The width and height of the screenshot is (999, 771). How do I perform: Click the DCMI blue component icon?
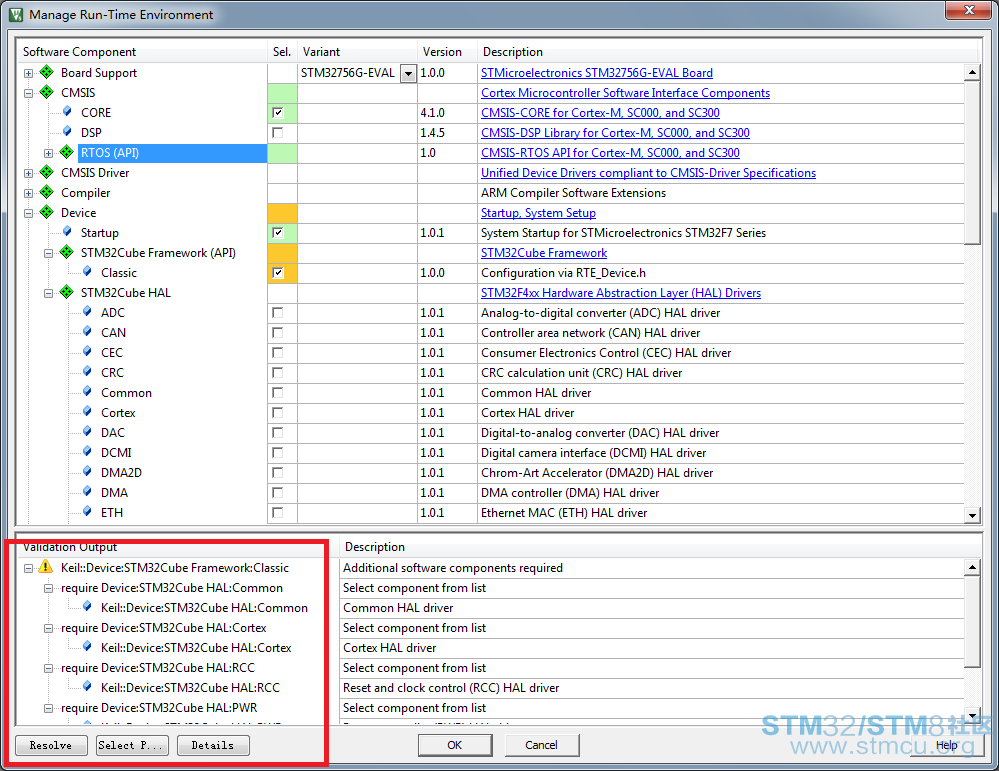click(87, 452)
